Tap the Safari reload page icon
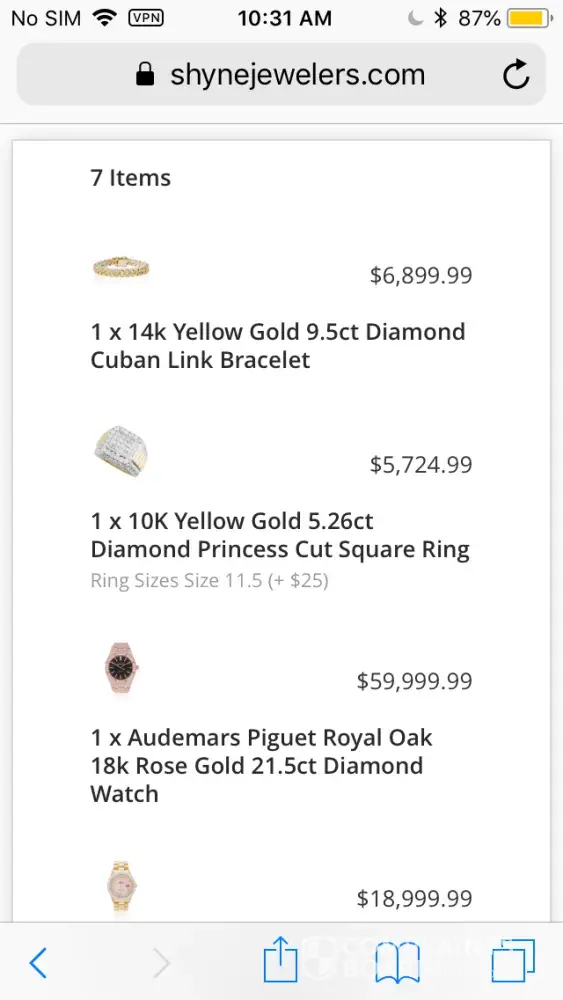The image size is (563, 1000). (x=516, y=75)
